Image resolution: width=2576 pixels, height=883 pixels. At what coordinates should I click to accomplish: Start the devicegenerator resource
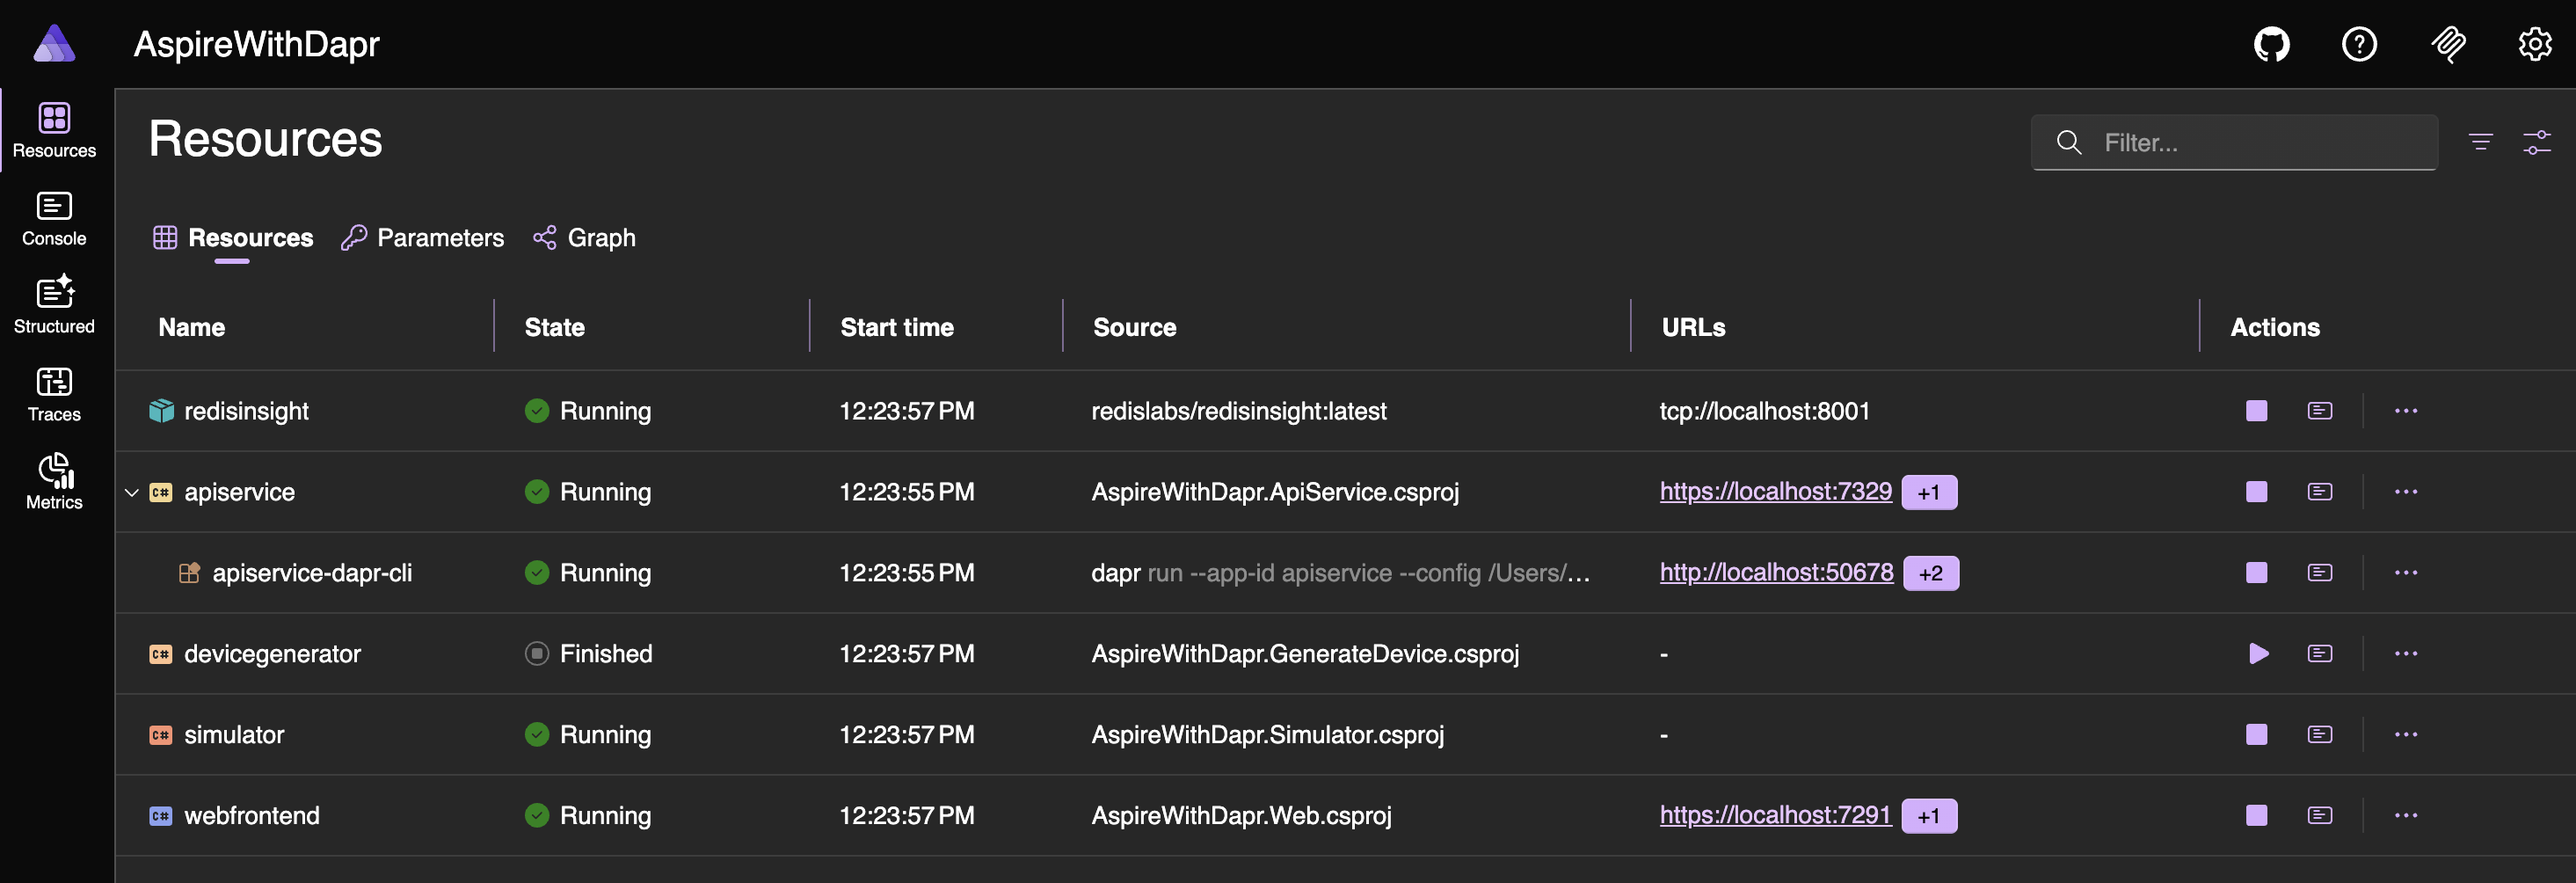pos(2257,654)
